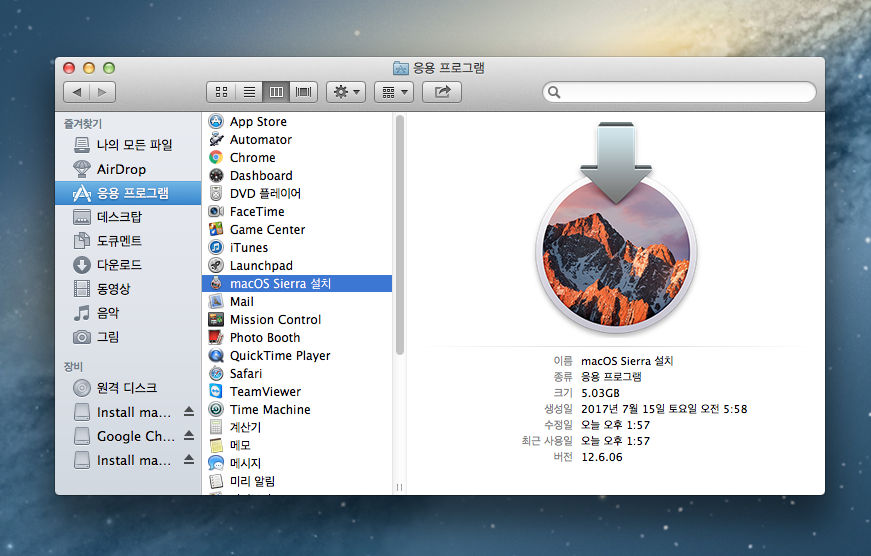
Task: Focus the Finder search field
Action: (679, 92)
